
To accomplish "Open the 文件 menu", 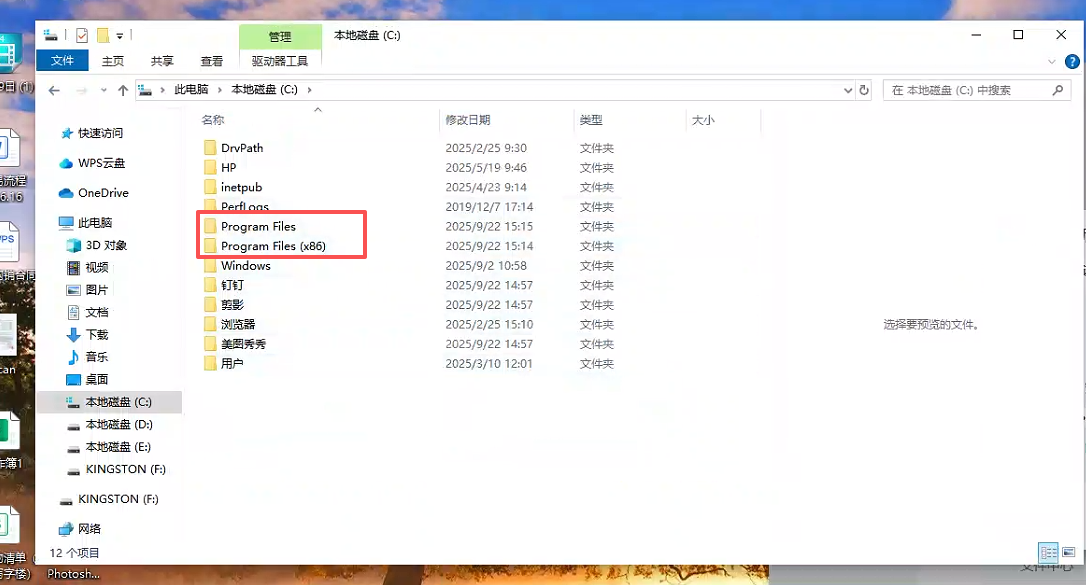I will [62, 61].
